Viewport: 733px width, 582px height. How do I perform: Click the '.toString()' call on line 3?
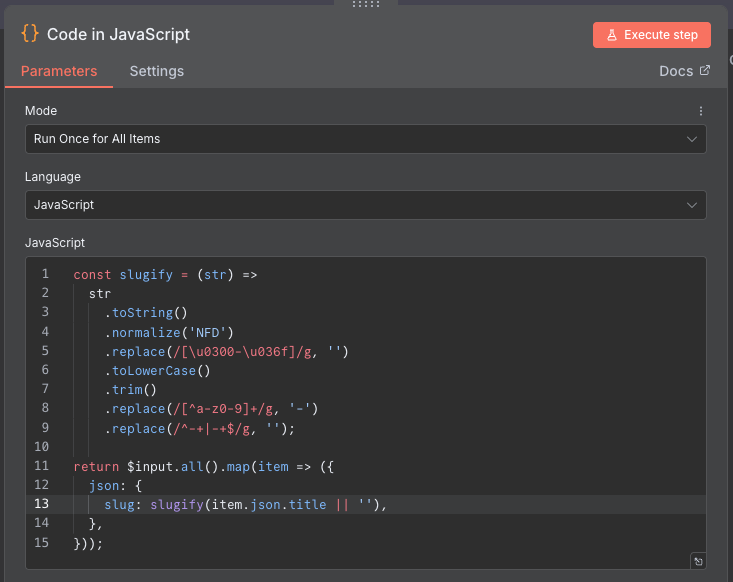pos(146,313)
